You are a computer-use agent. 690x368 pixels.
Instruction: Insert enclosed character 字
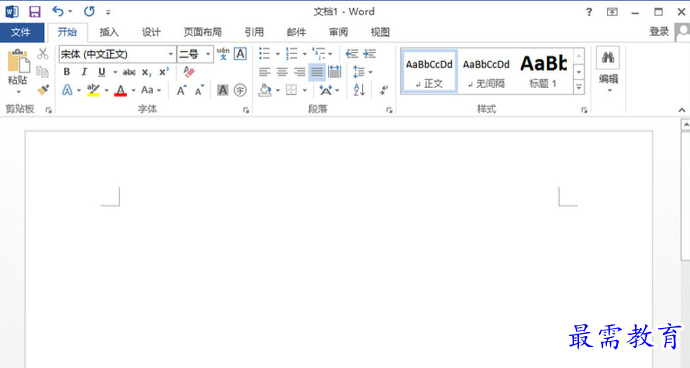(240, 90)
